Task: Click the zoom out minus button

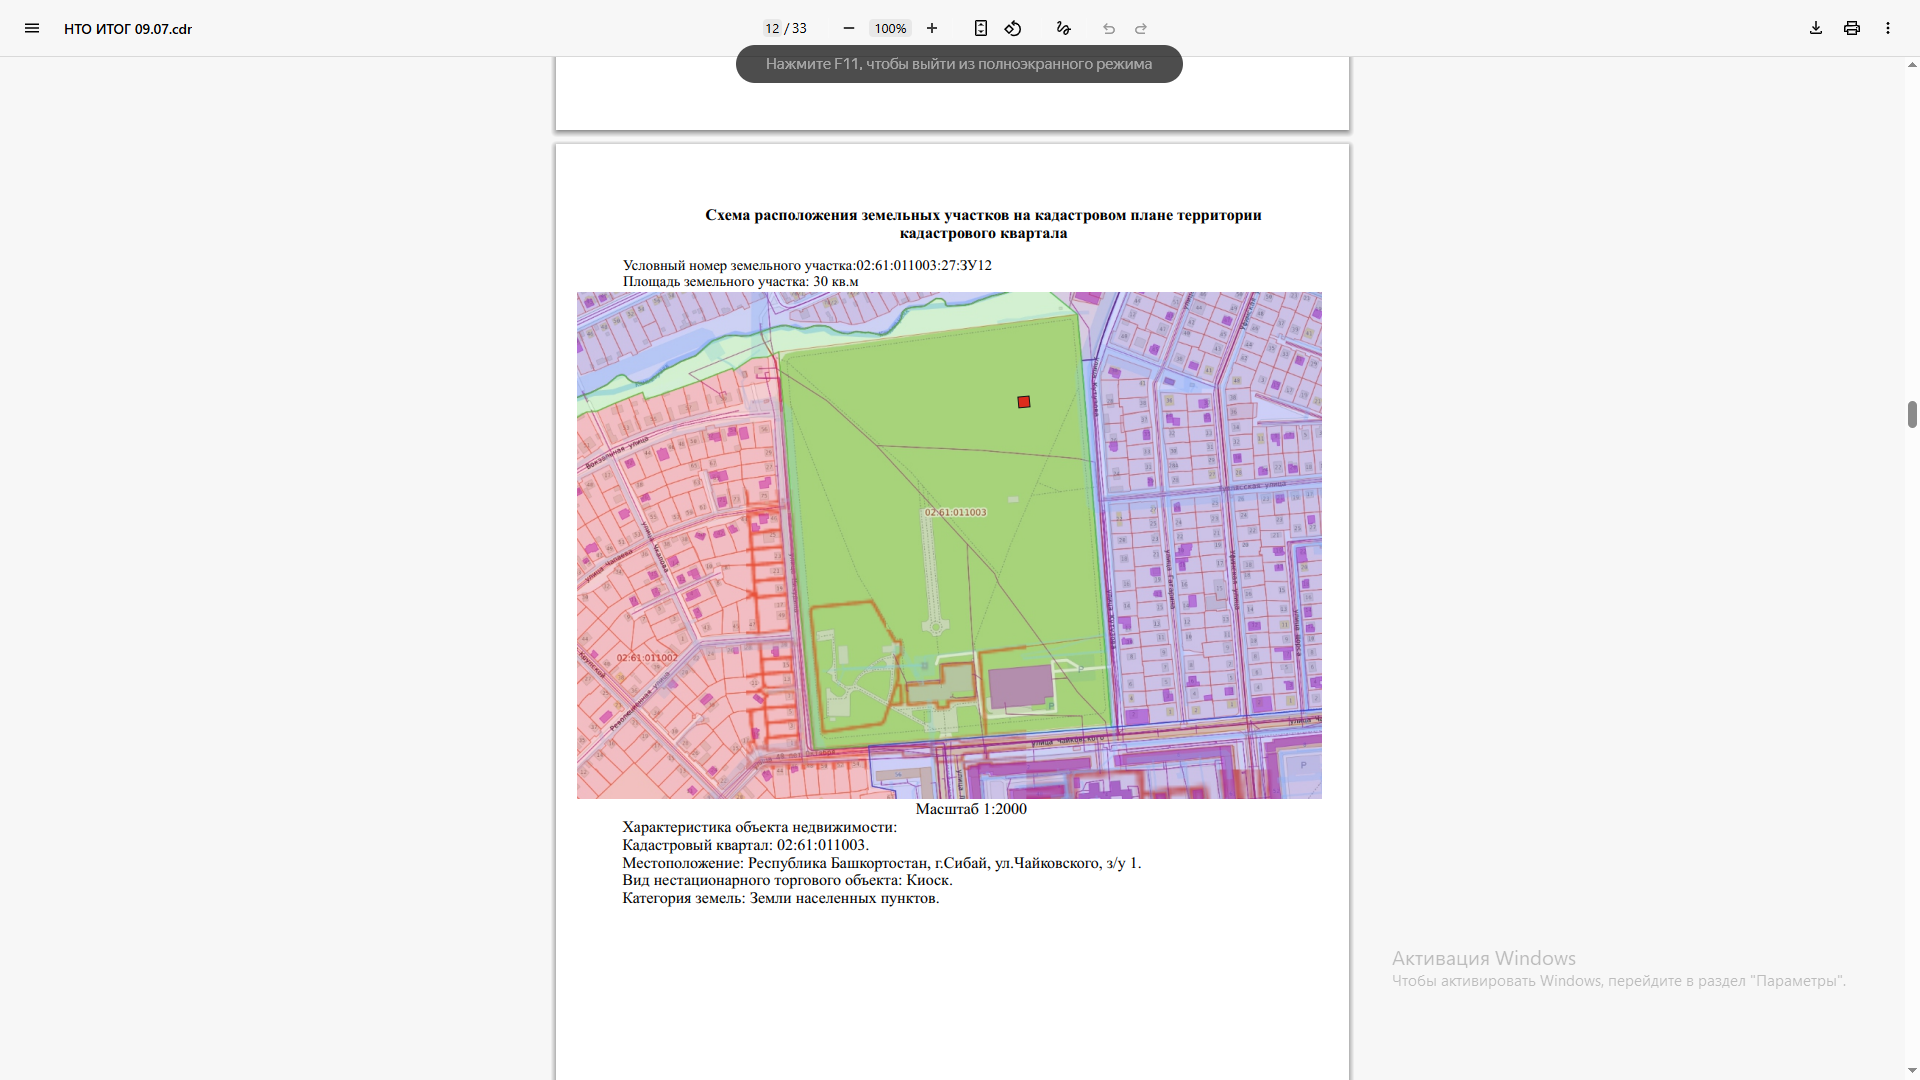Action: click(x=849, y=28)
